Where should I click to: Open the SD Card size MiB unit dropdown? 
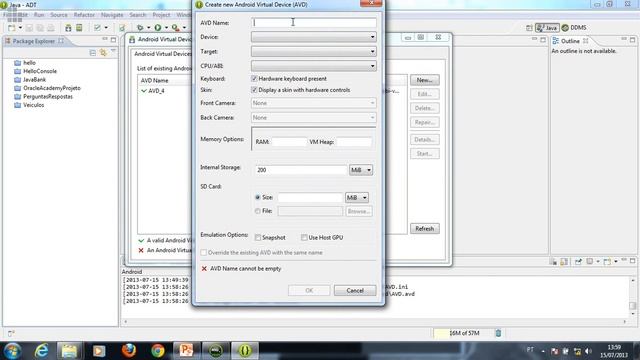pyautogui.click(x=357, y=198)
